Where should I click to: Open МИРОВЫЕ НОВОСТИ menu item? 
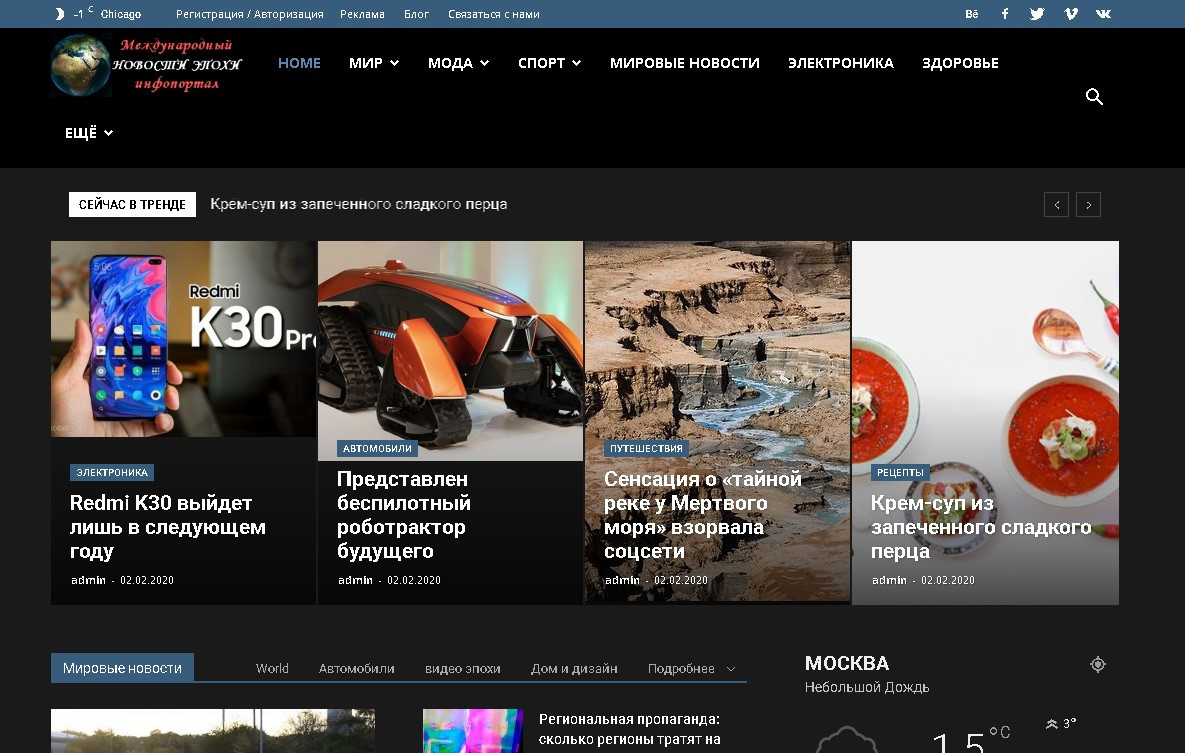tap(685, 63)
